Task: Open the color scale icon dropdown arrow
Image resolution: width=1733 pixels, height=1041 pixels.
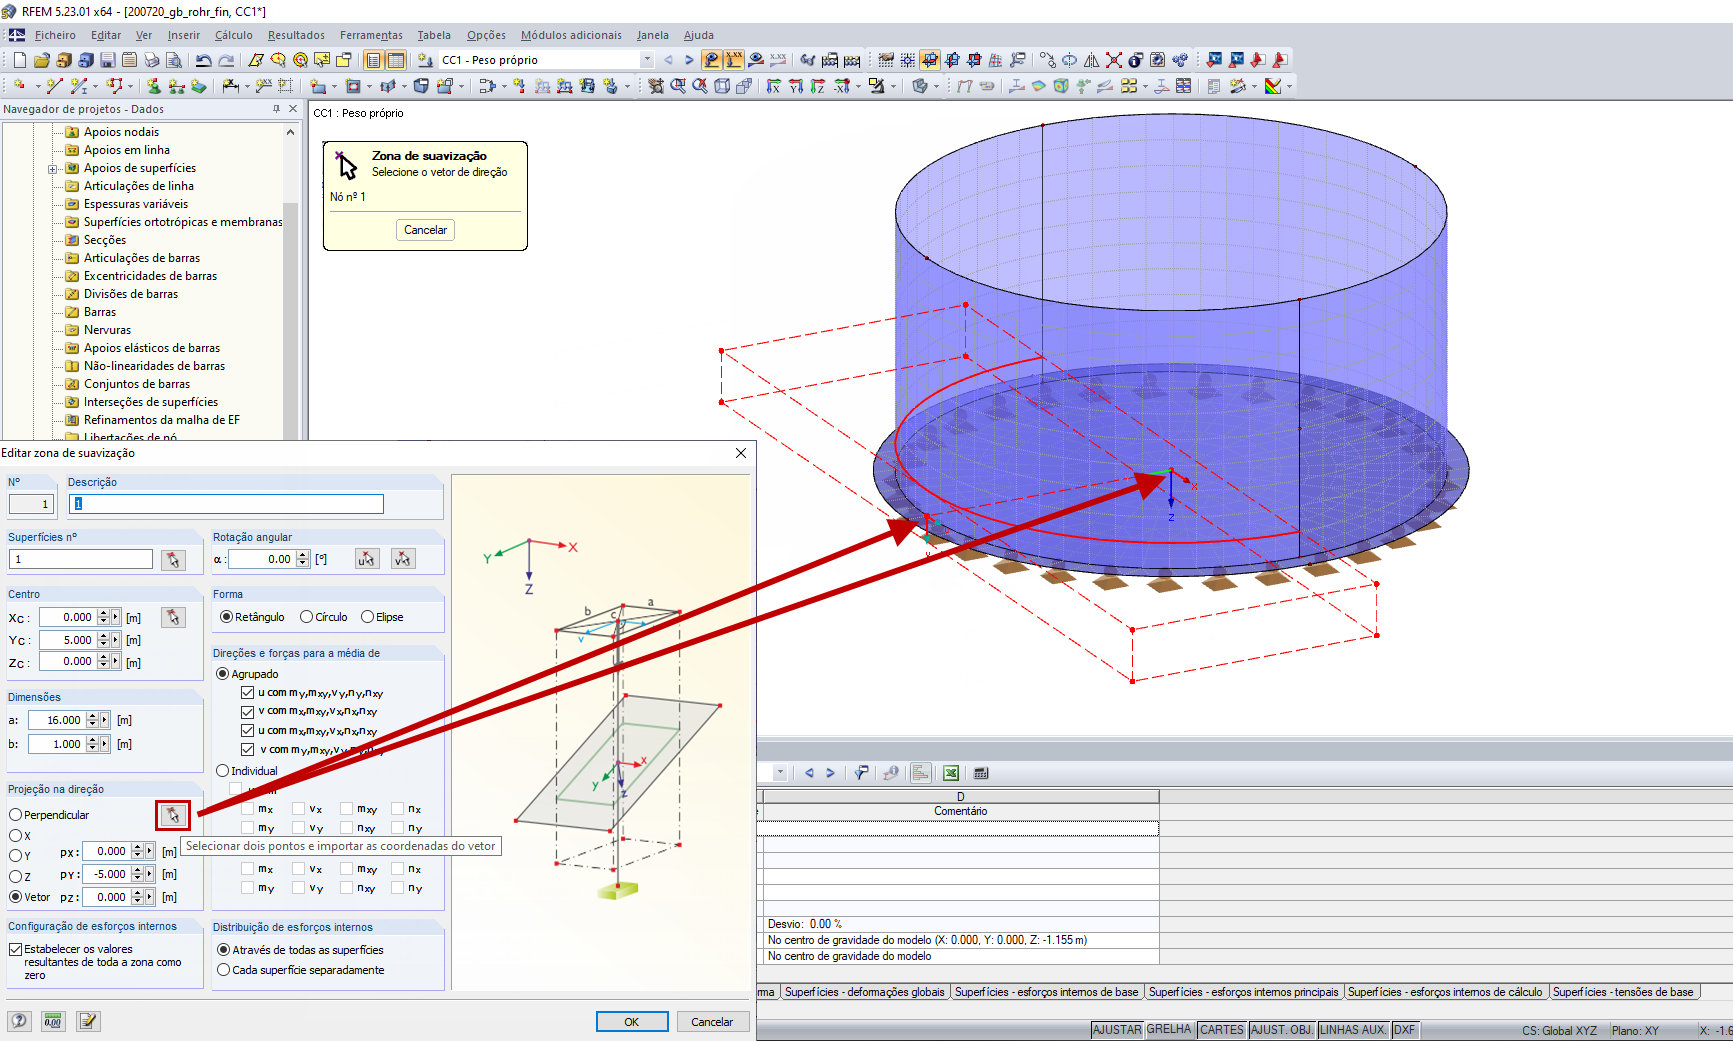Action: (x=1289, y=86)
